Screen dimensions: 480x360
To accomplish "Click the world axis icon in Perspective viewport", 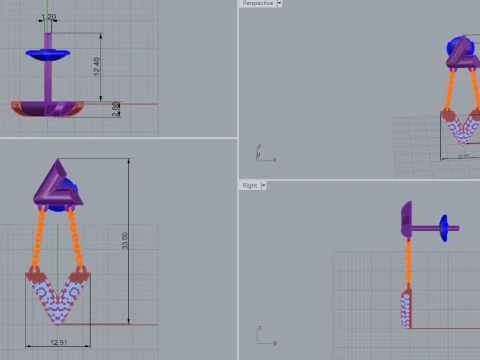I will click(266, 154).
